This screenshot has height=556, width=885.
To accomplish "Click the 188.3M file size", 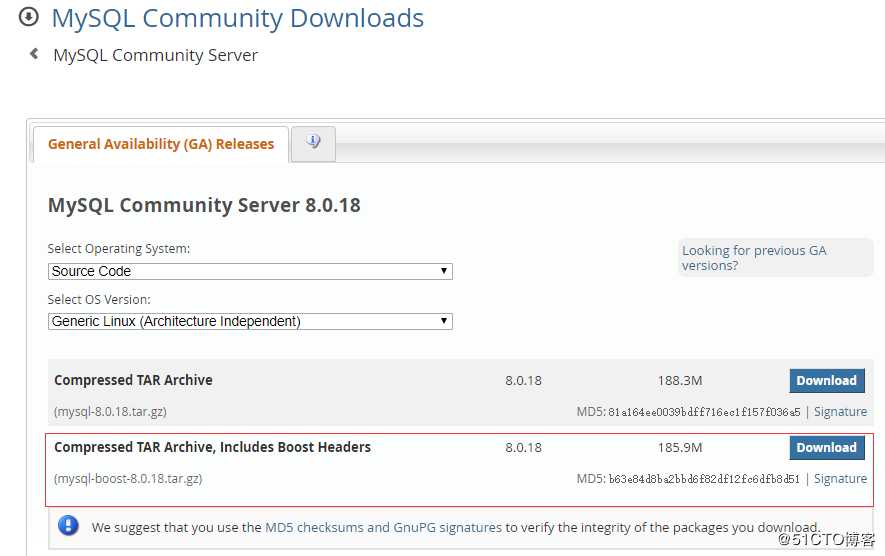I will pos(680,381).
